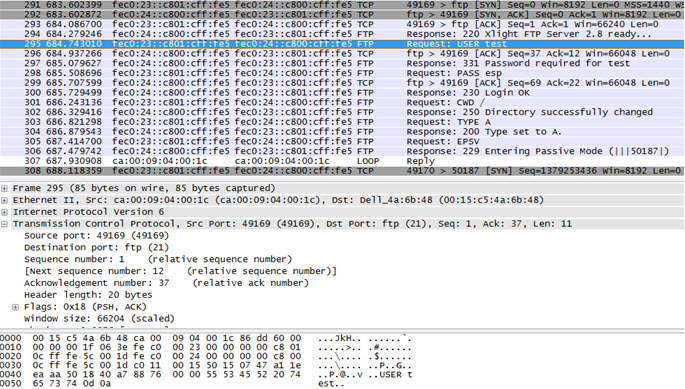Select the Next sequence number: 12 field
Viewport: 685px width, 389px height.
click(180, 271)
